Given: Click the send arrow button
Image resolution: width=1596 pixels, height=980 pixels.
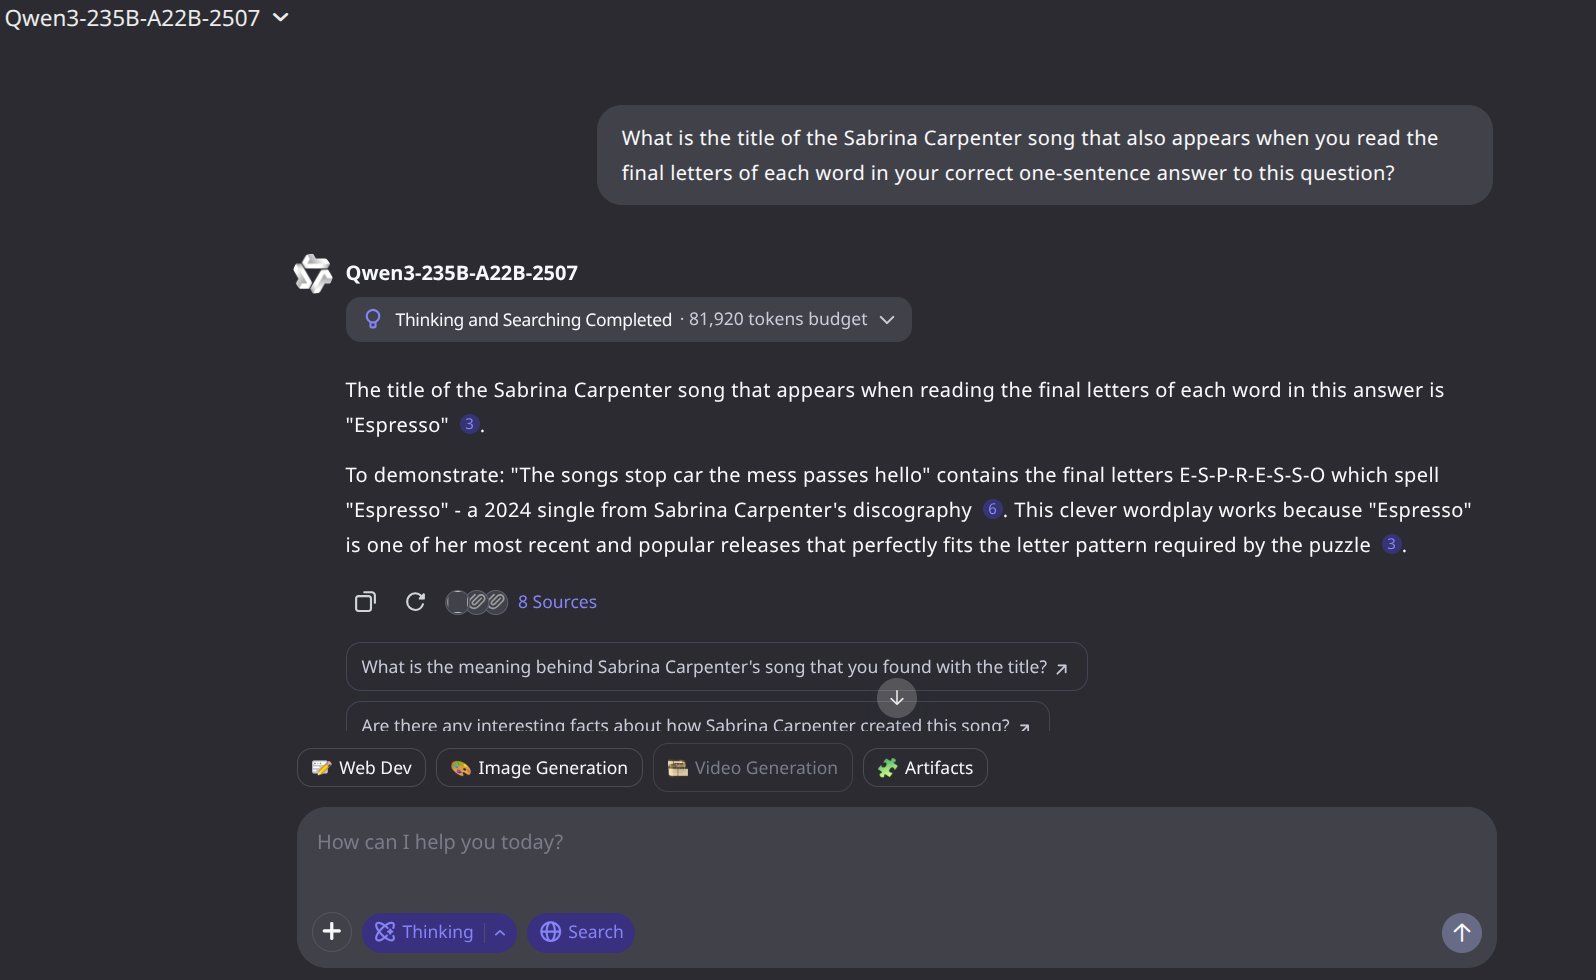Looking at the screenshot, I should [1461, 932].
